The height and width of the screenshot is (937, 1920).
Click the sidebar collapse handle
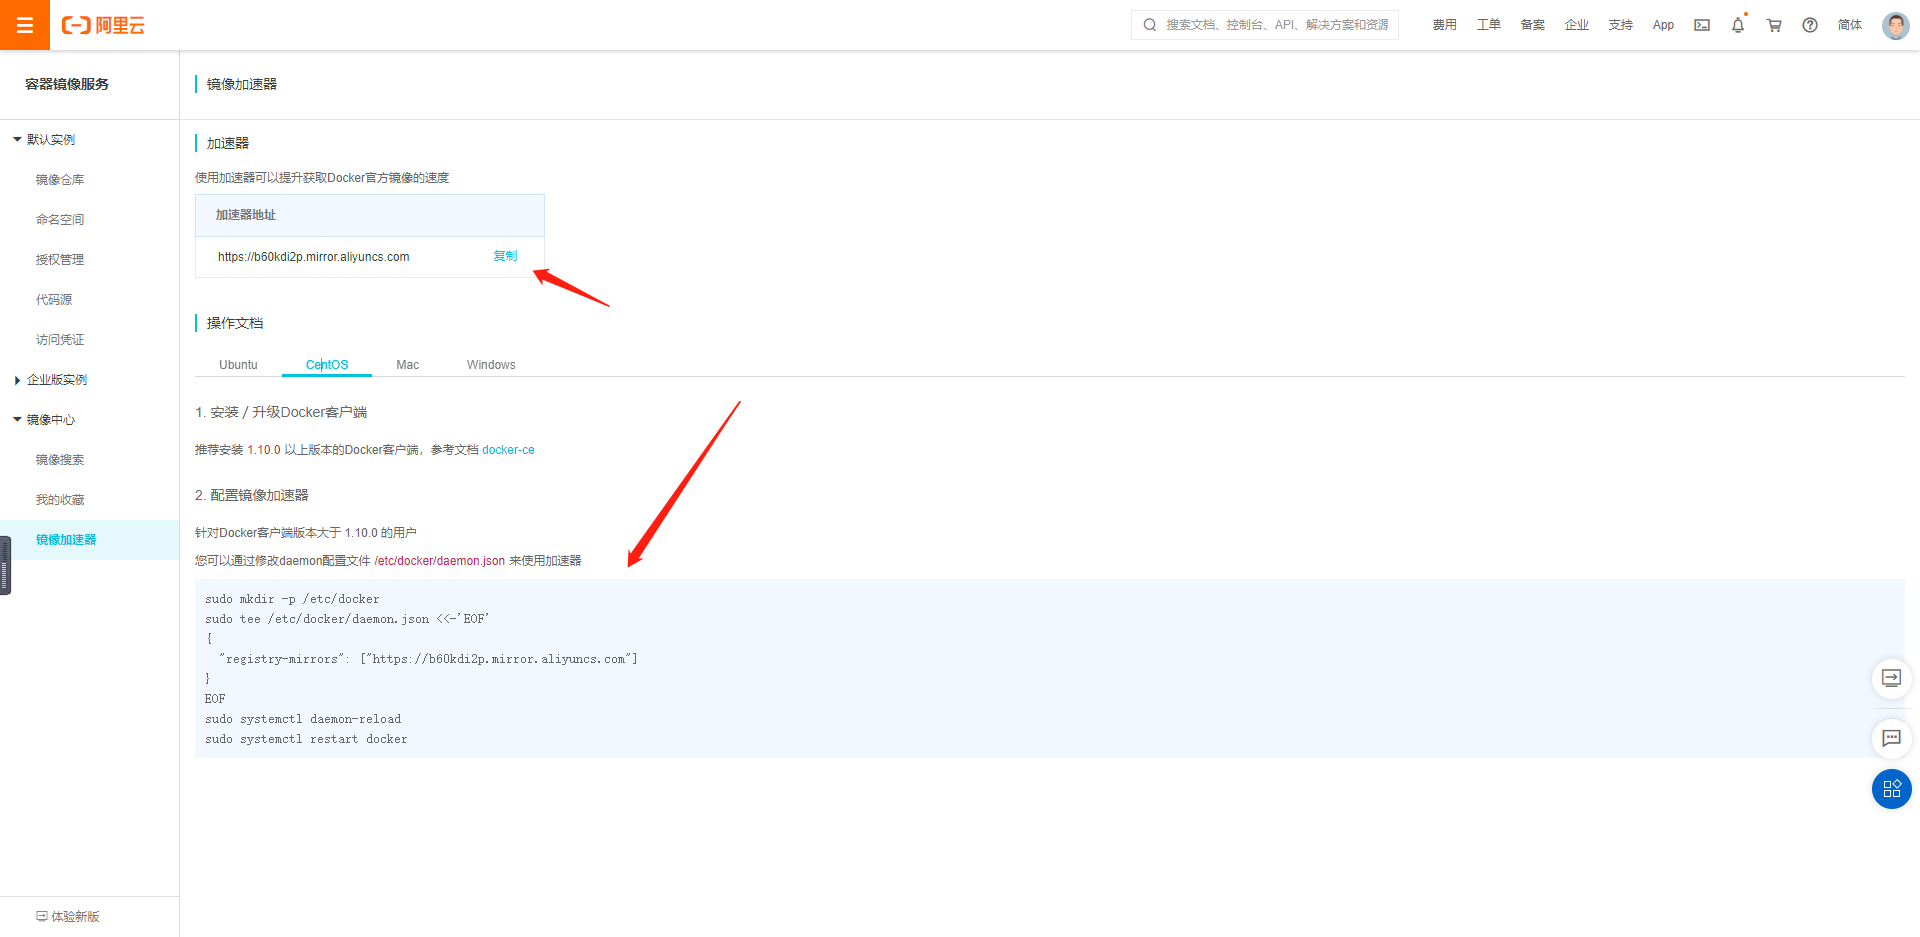point(5,565)
